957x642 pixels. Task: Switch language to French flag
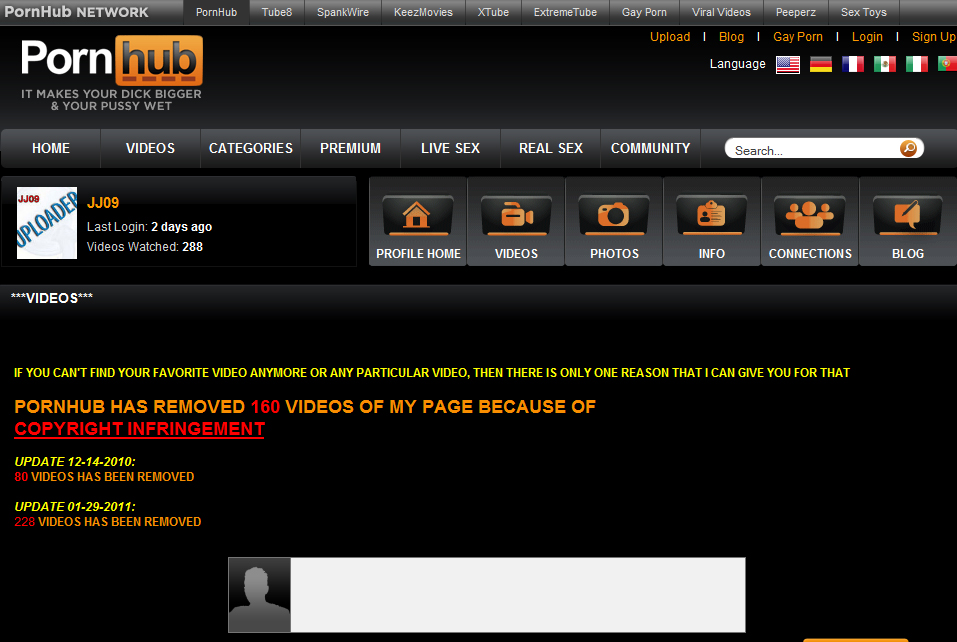click(853, 64)
